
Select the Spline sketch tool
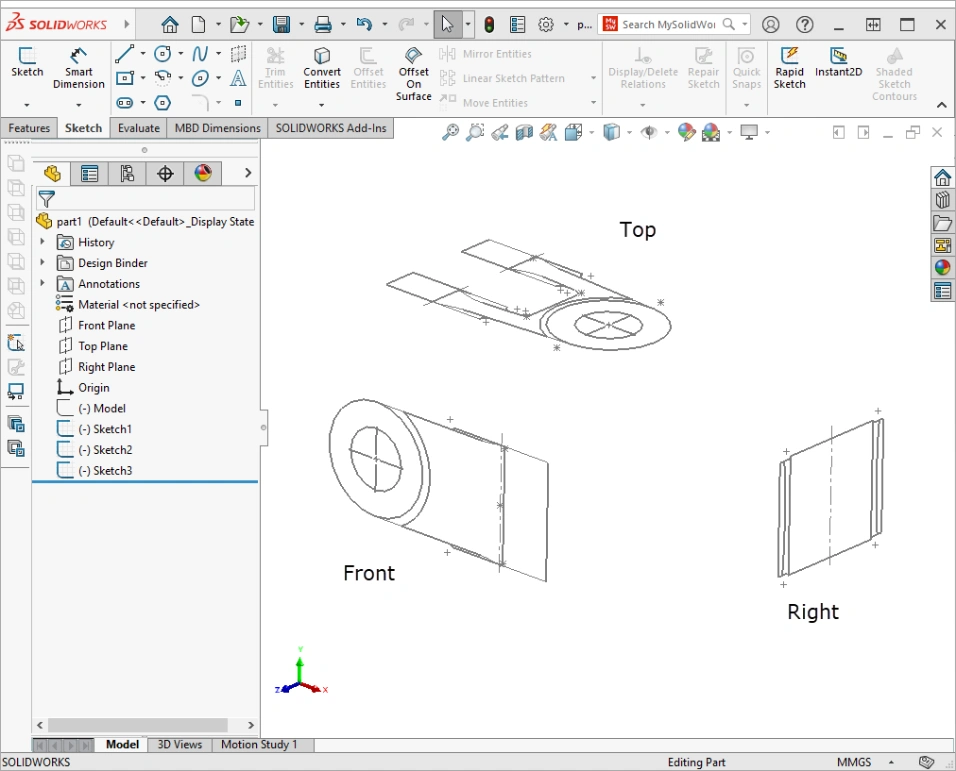(200, 54)
